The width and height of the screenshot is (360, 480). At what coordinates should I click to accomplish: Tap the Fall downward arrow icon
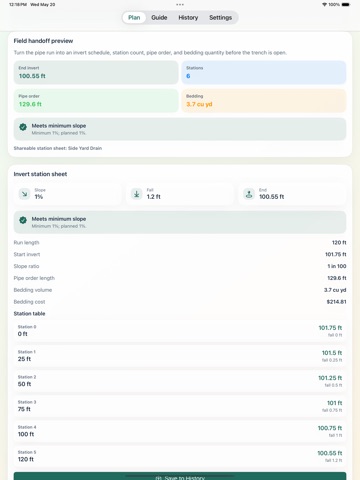coord(136,194)
